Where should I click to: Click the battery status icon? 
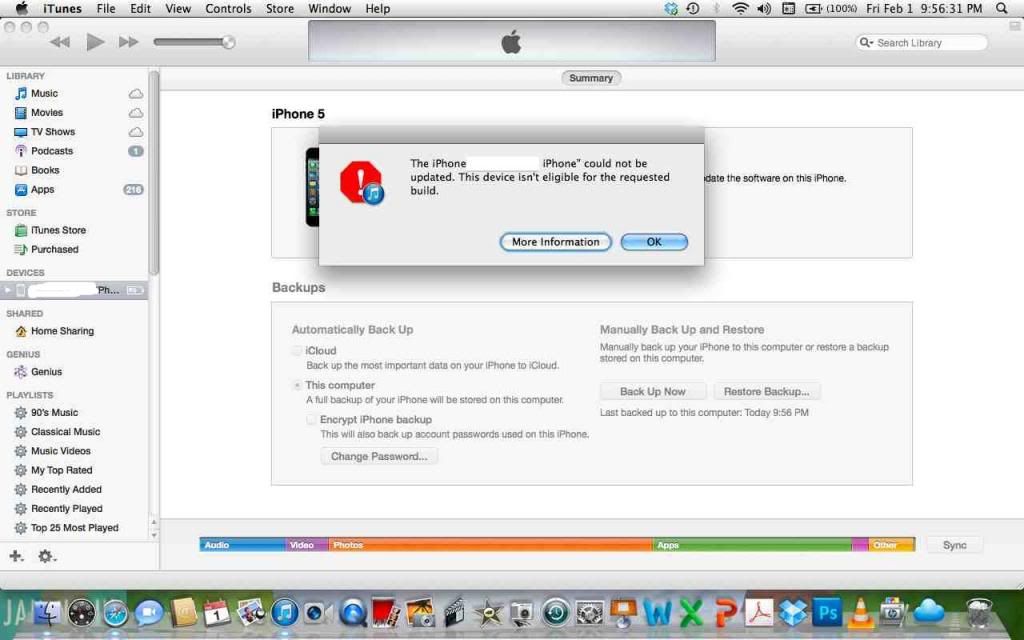814,8
